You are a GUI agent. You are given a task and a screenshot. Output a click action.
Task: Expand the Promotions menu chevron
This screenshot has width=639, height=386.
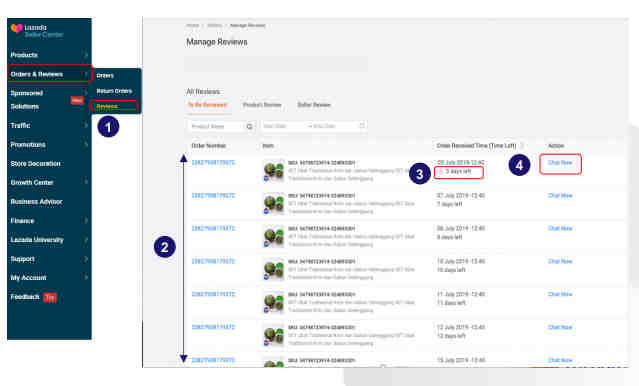86,145
